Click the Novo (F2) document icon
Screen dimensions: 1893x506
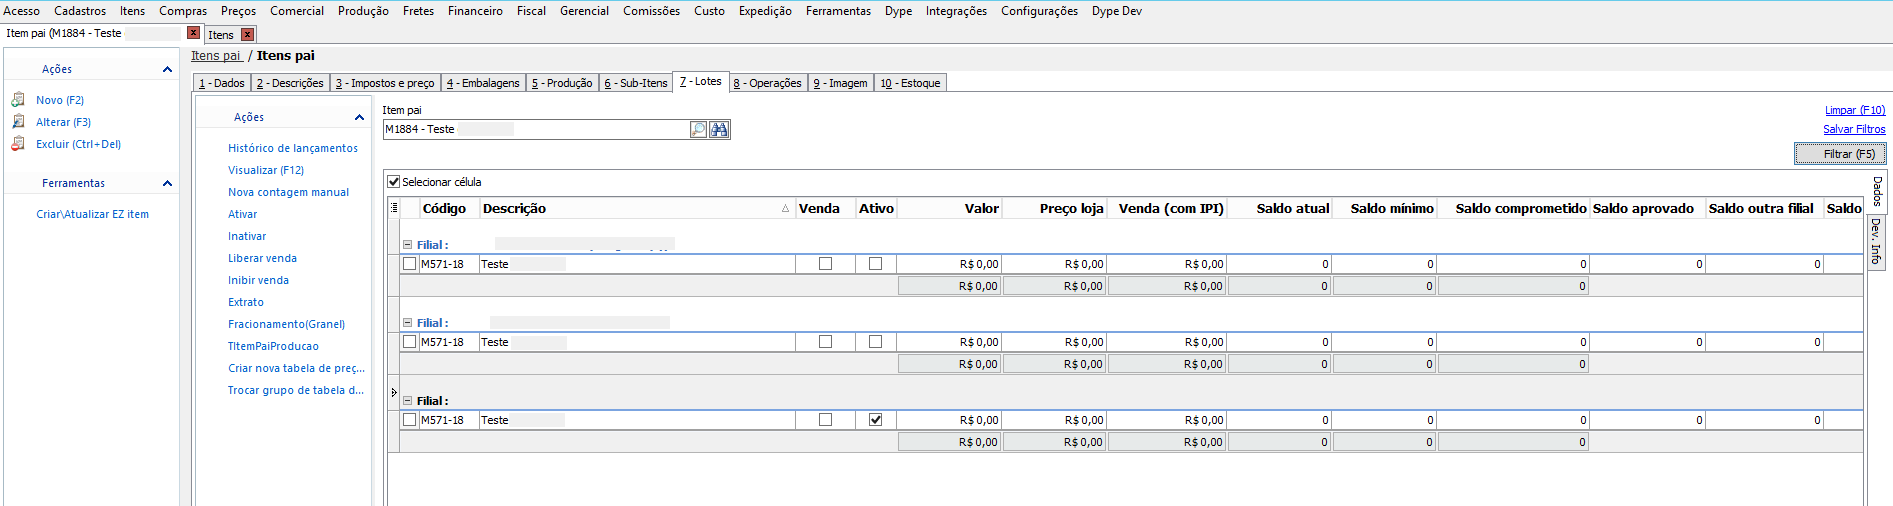[x=18, y=100]
